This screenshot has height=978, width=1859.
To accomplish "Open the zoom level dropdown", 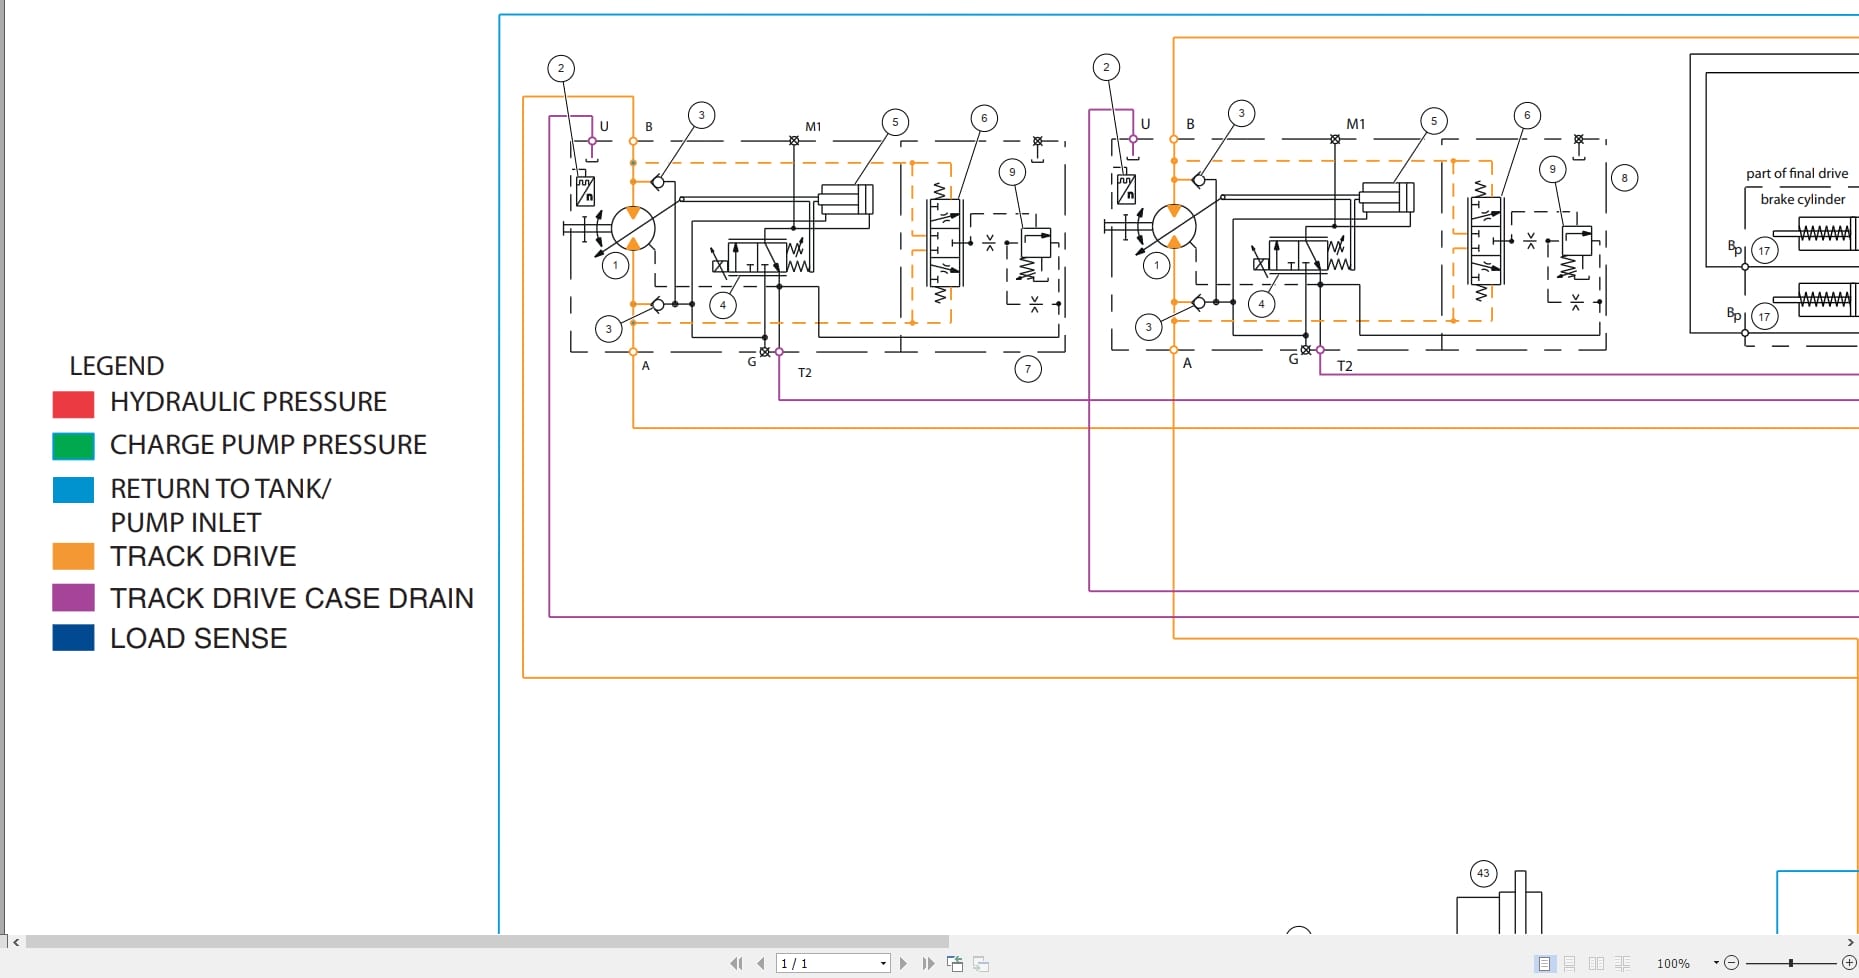I will (1716, 962).
